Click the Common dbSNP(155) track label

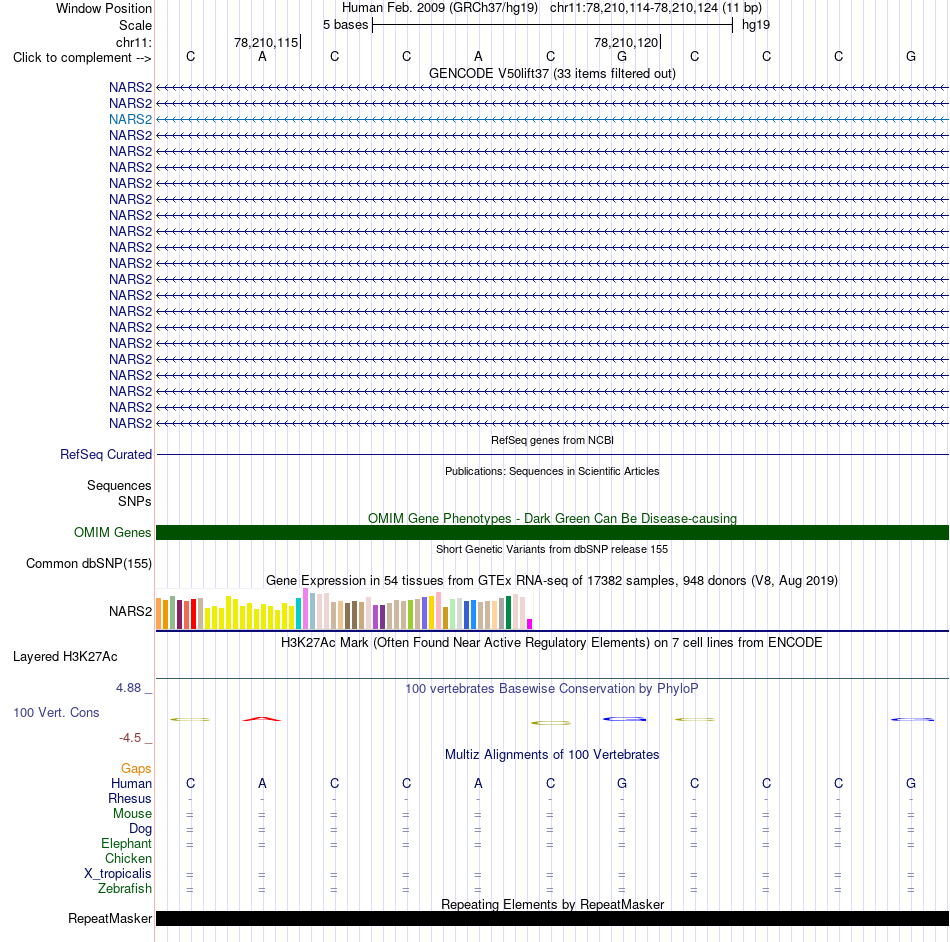(88, 563)
